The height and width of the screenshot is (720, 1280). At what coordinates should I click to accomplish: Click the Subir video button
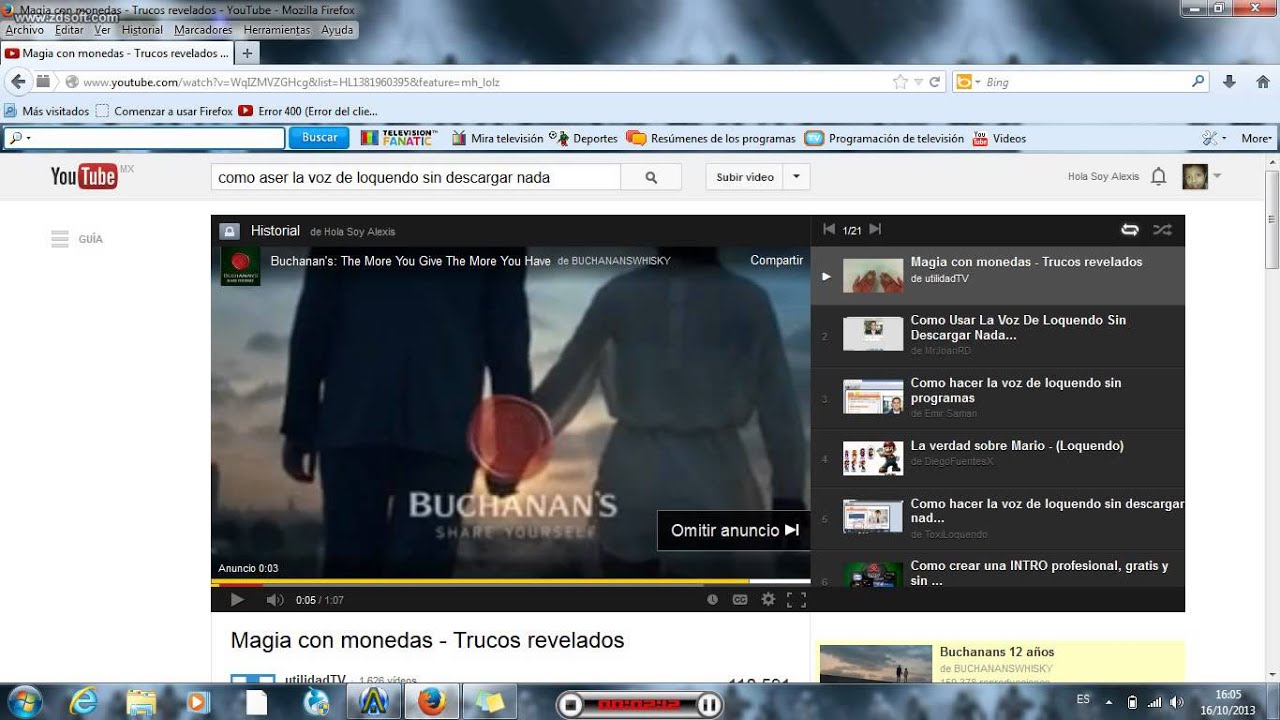(x=745, y=177)
